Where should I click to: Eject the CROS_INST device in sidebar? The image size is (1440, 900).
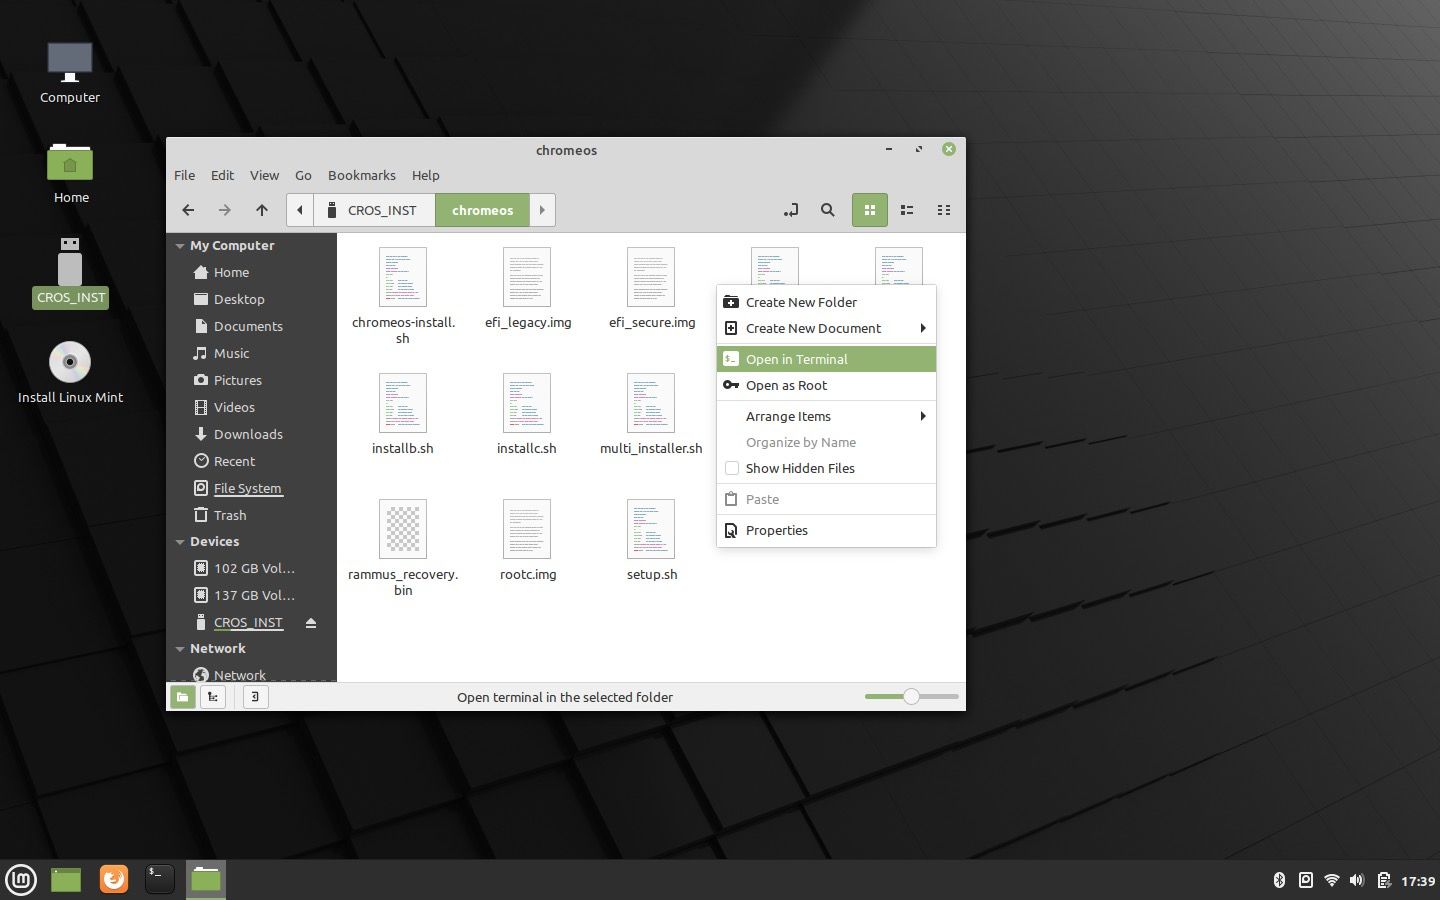pyautogui.click(x=311, y=623)
